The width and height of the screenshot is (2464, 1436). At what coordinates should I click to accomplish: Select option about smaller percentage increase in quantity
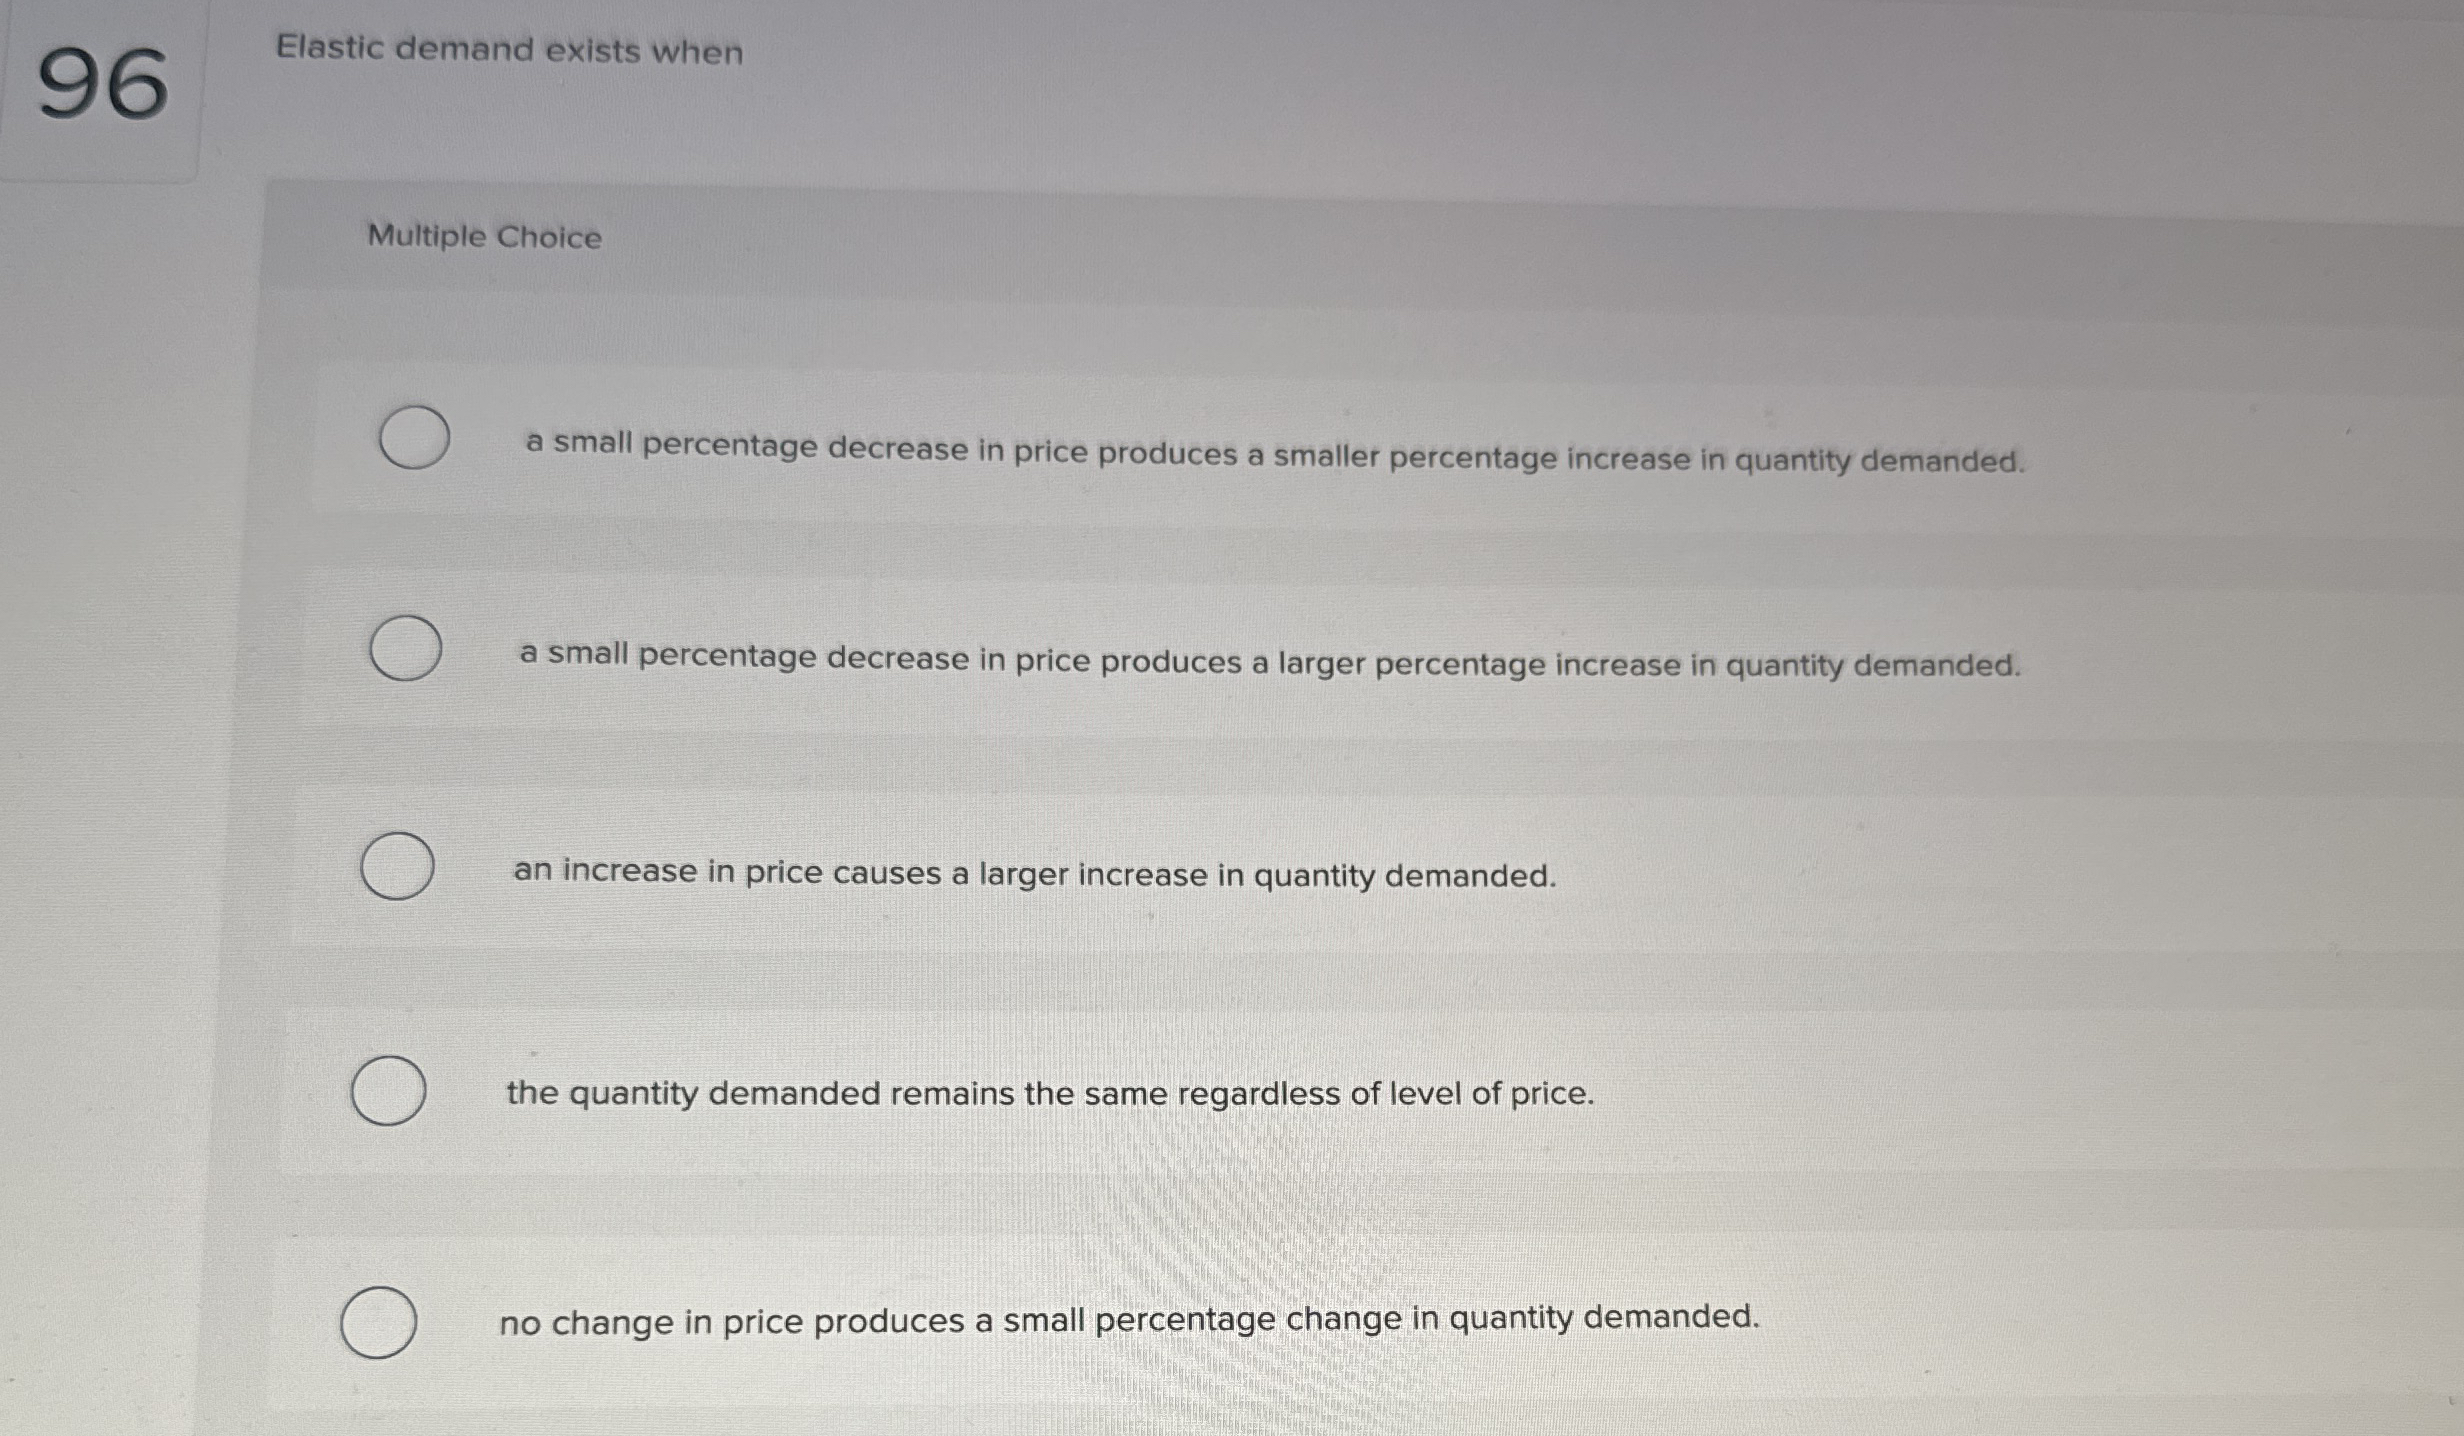pyautogui.click(x=417, y=437)
